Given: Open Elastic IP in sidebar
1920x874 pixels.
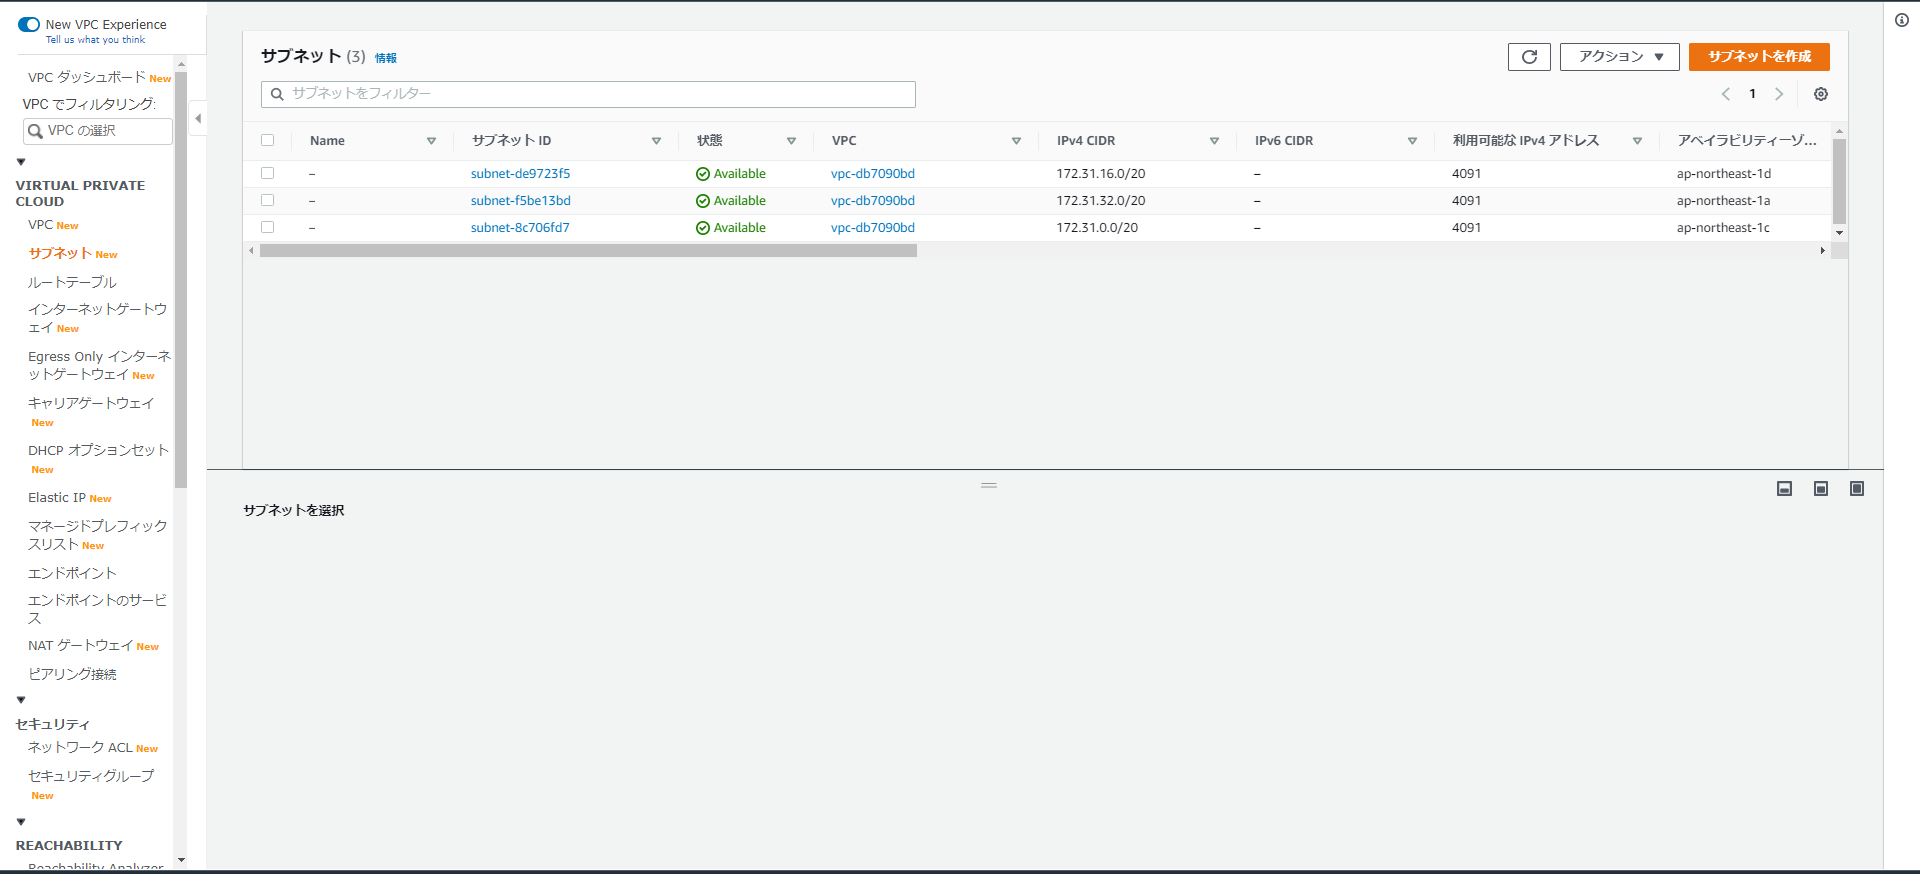Looking at the screenshot, I should click(57, 497).
